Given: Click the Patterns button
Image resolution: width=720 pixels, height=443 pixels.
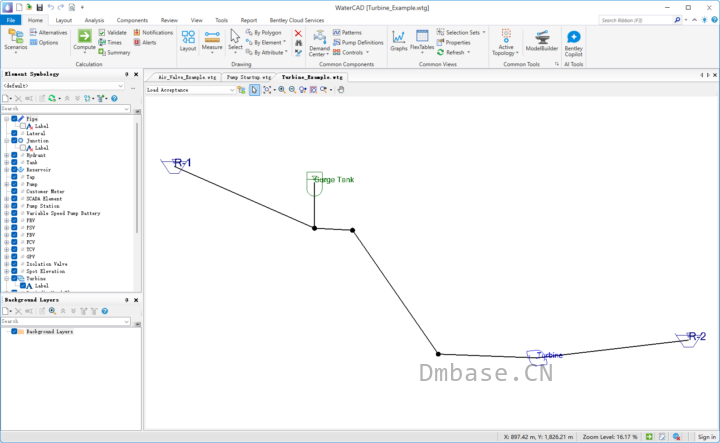Looking at the screenshot, I should click(347, 33).
